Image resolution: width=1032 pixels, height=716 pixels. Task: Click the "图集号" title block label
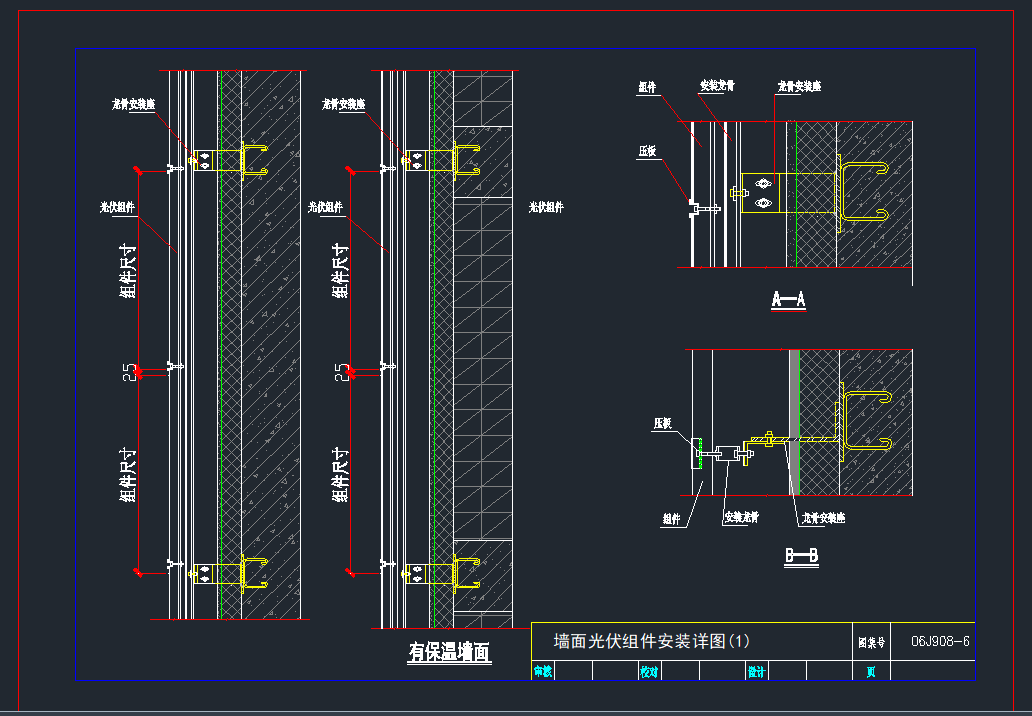click(871, 642)
